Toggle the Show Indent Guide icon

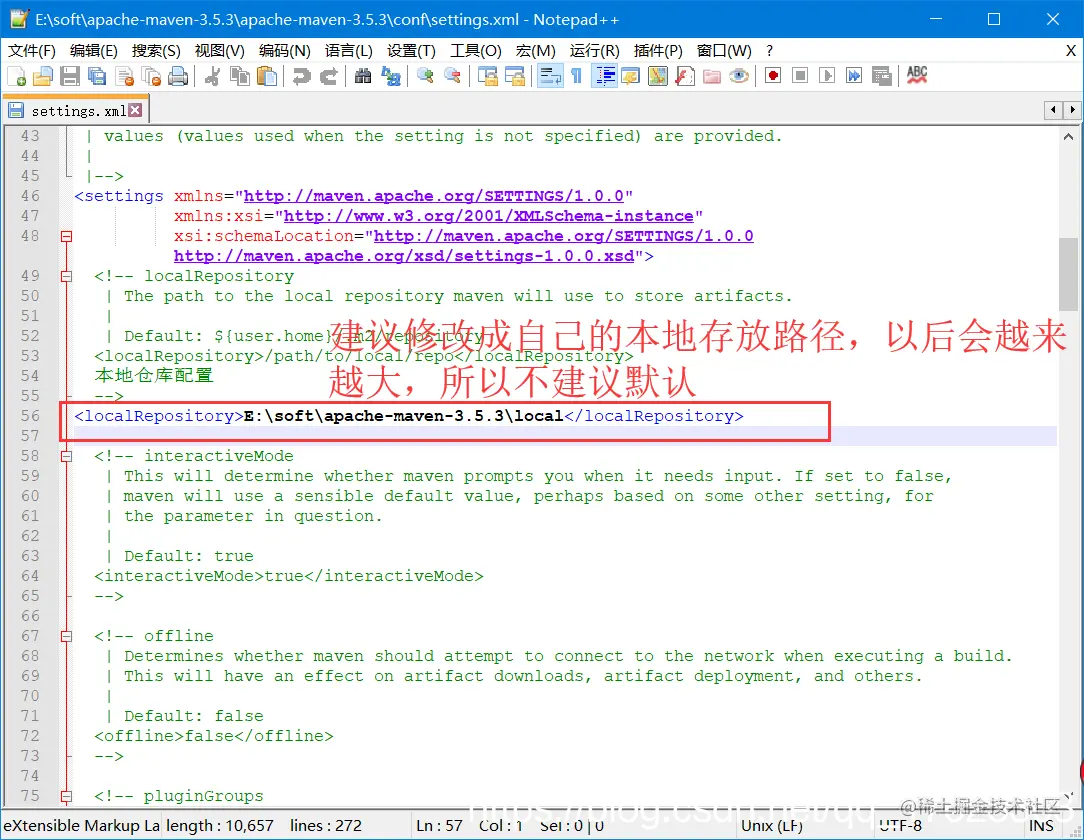[605, 76]
